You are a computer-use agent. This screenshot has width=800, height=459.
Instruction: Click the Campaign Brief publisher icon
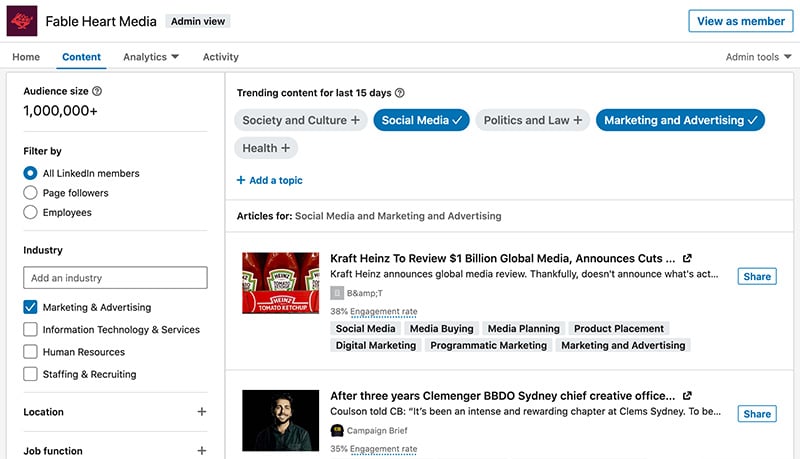click(337, 430)
